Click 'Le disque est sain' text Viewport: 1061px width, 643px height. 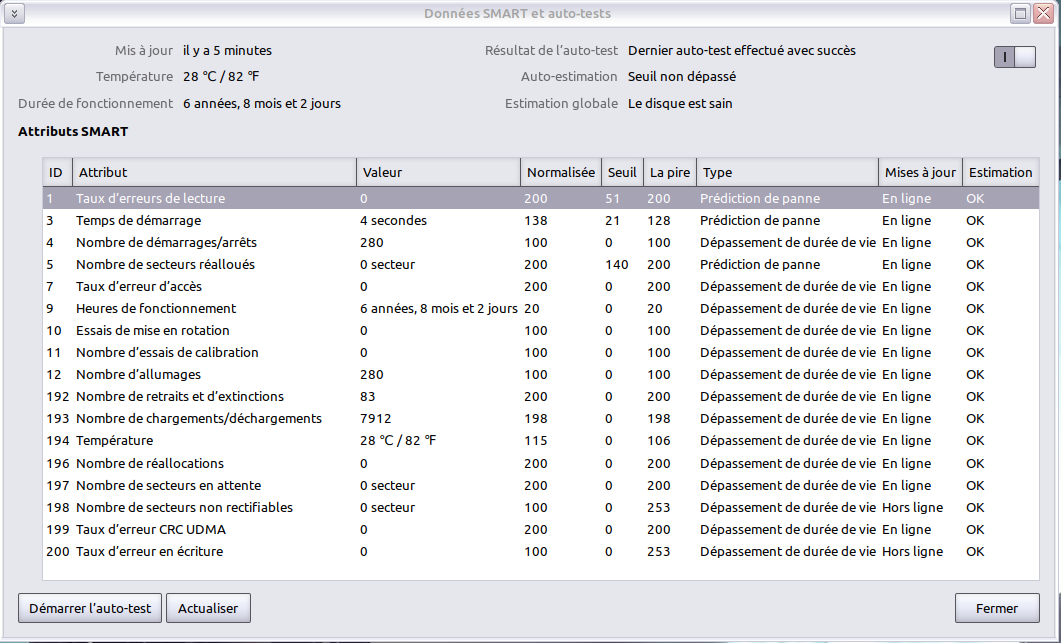[x=680, y=104]
